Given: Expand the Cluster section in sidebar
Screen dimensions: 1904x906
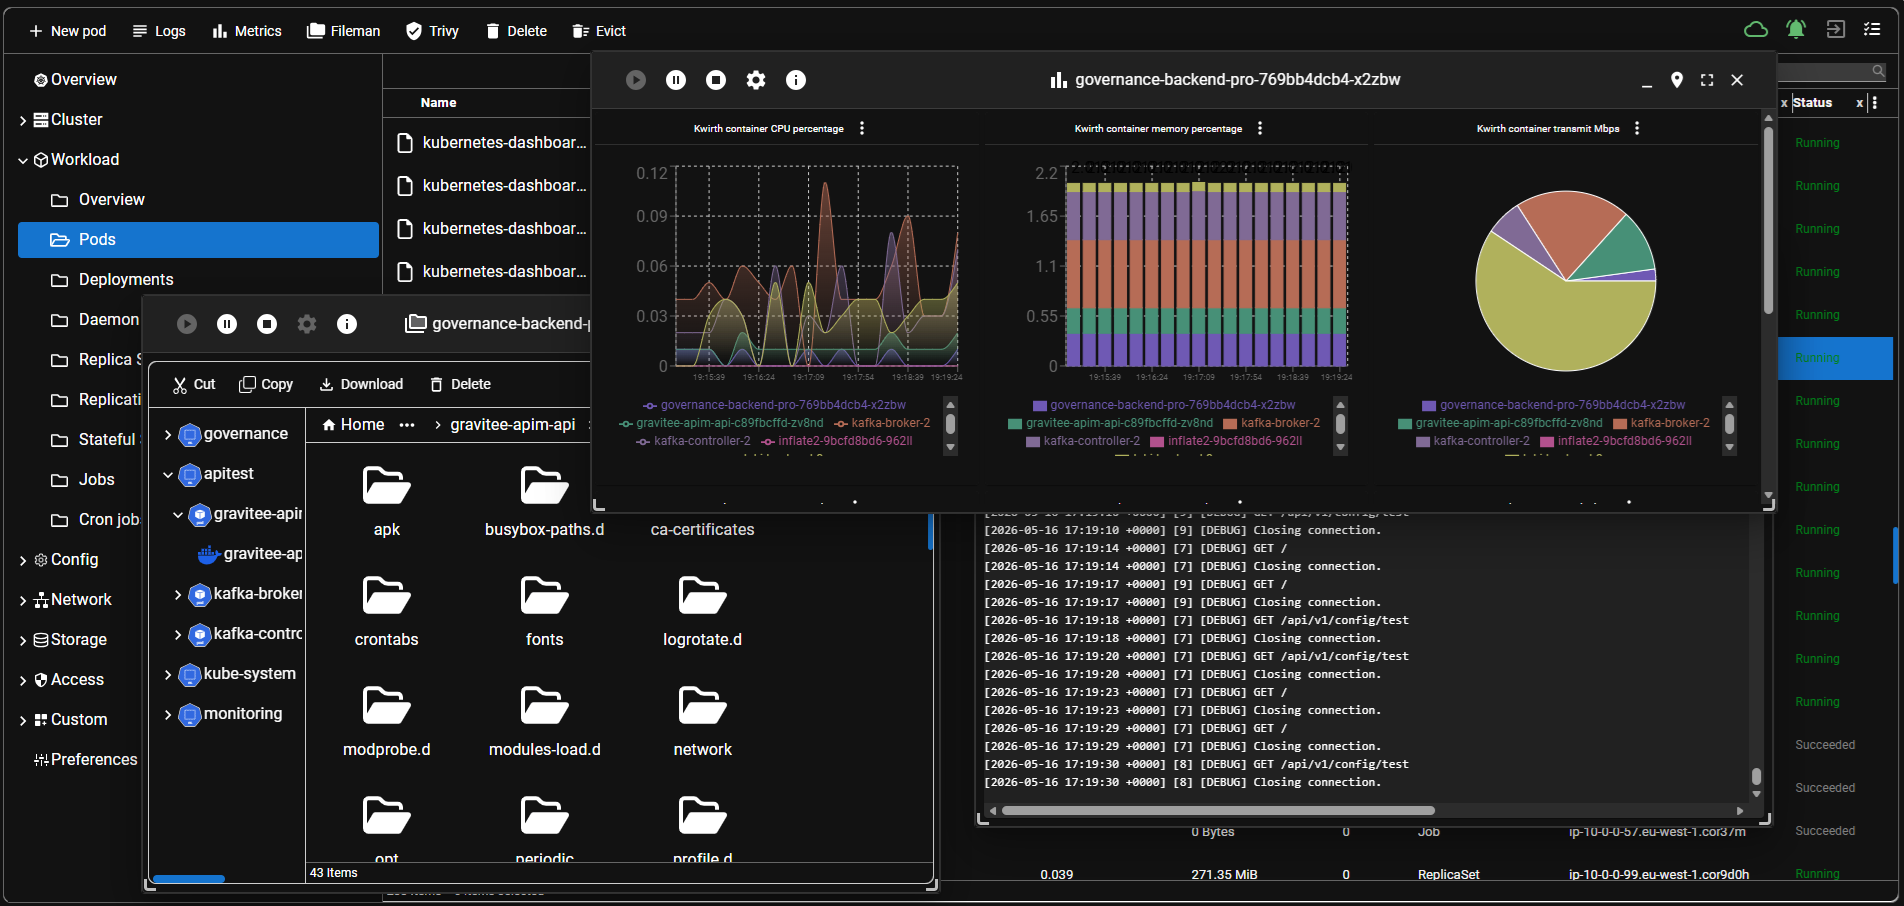Looking at the screenshot, I should [x=23, y=120].
